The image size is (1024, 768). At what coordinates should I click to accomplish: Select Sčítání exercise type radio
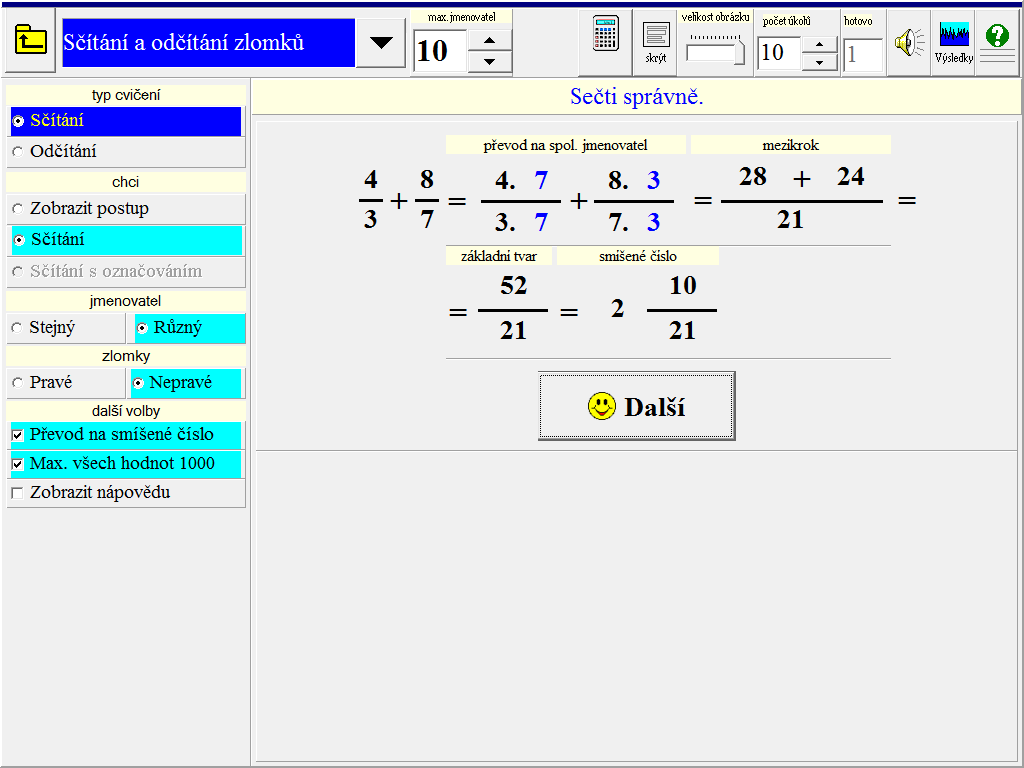click(127, 121)
